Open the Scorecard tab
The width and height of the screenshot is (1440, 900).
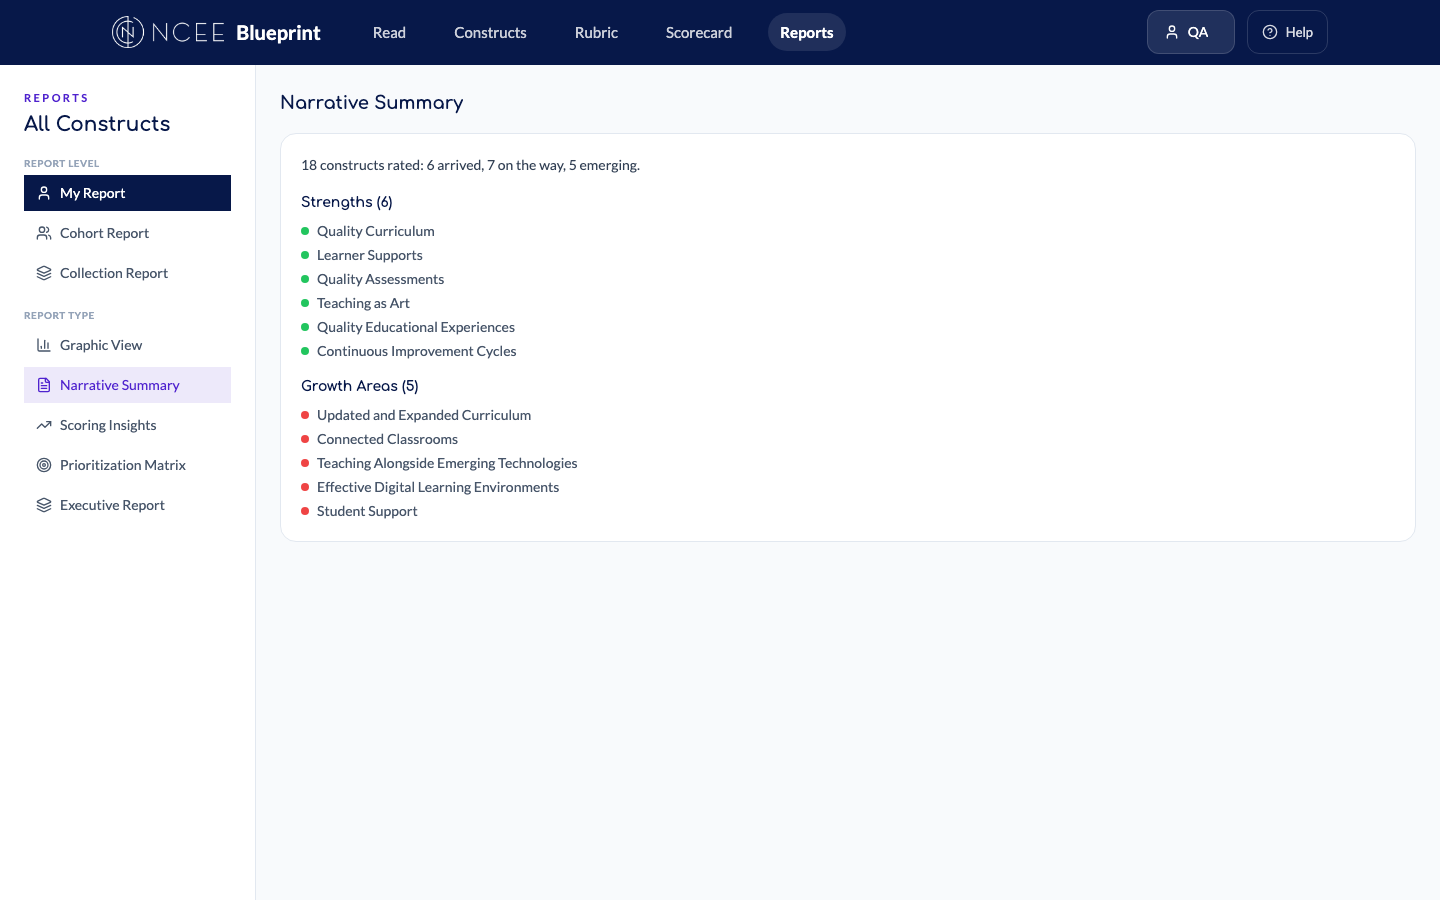[x=699, y=32]
